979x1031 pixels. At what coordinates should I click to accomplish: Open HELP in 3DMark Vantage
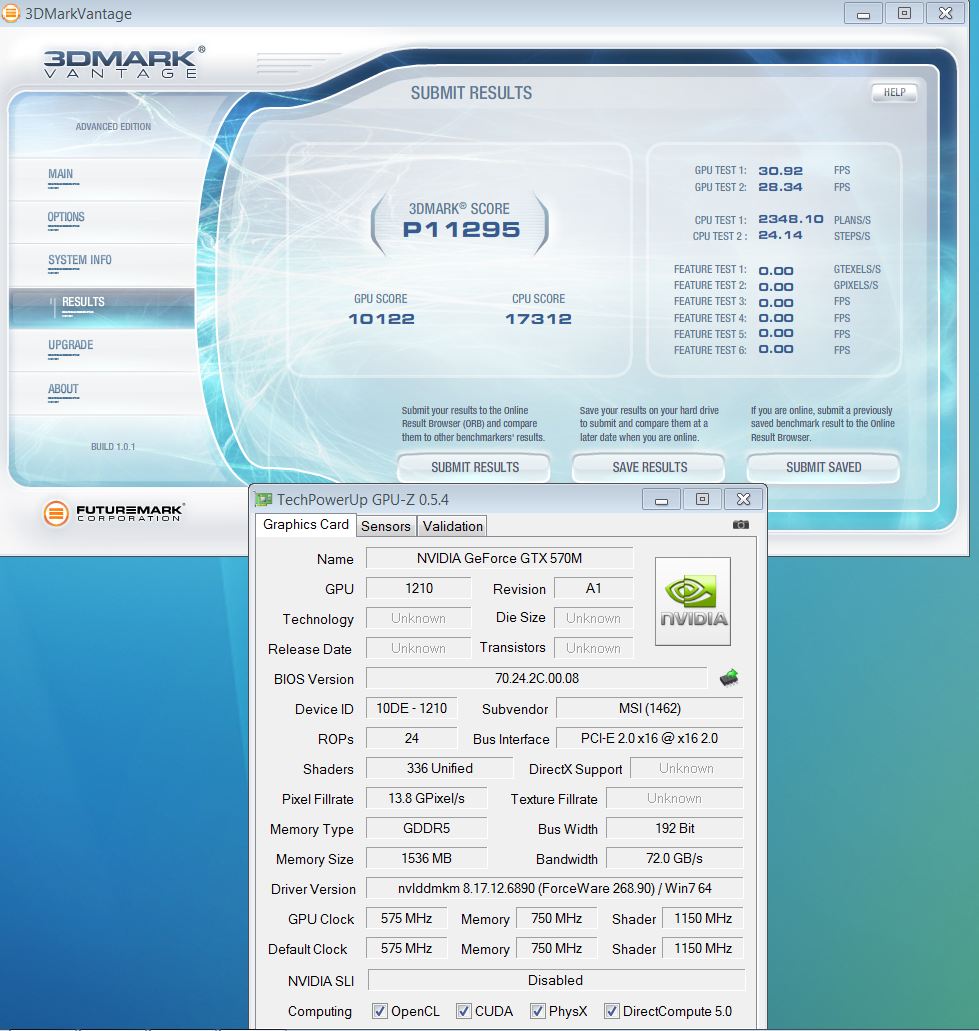(894, 93)
